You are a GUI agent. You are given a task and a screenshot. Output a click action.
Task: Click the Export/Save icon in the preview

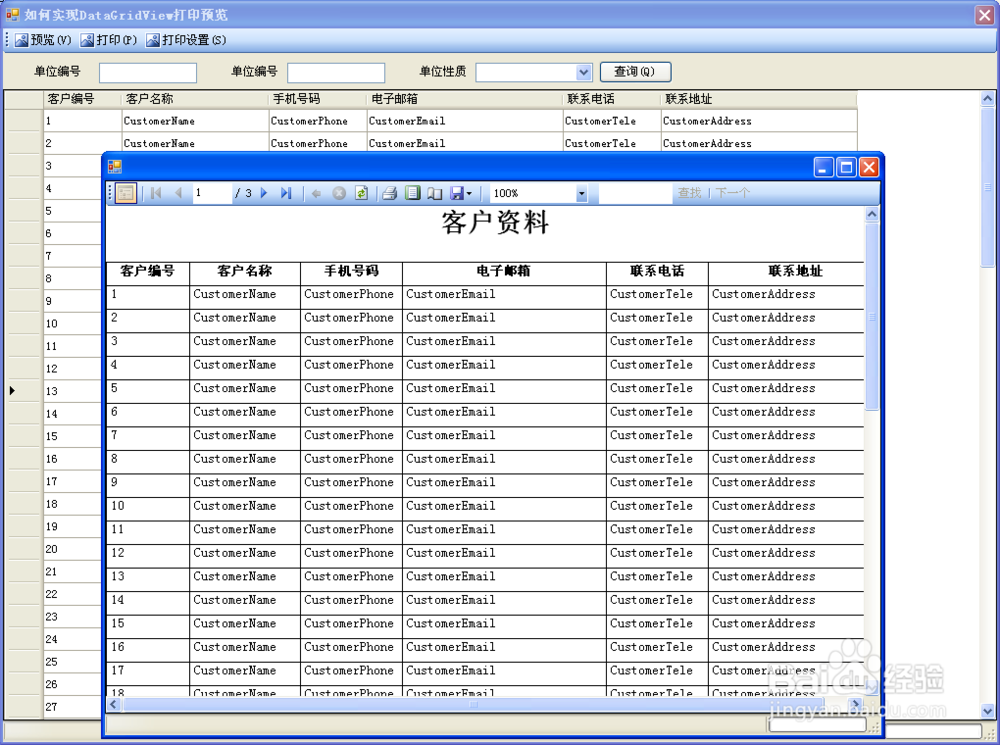click(x=456, y=193)
